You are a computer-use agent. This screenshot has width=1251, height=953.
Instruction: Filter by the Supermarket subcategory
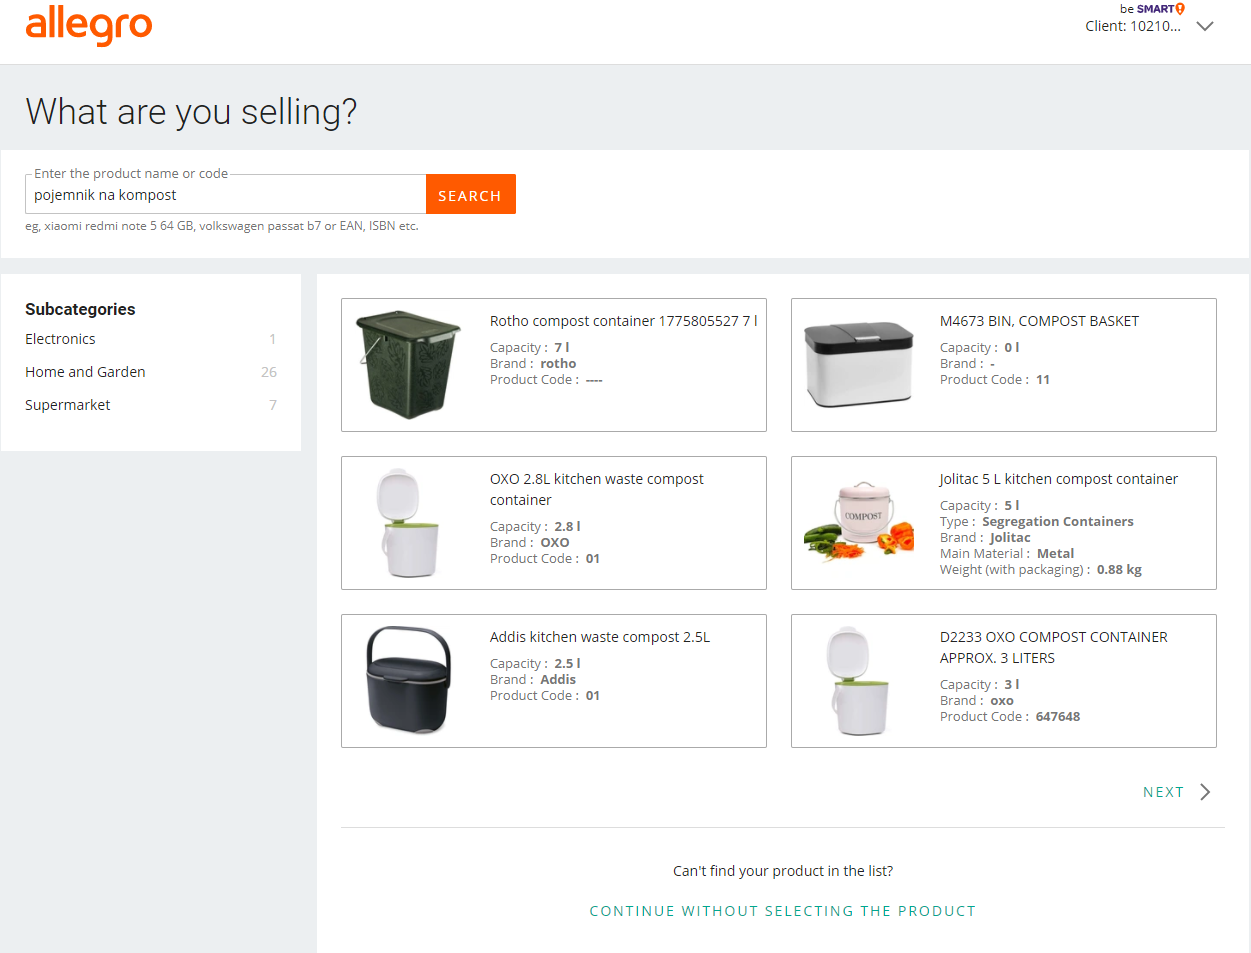click(67, 404)
